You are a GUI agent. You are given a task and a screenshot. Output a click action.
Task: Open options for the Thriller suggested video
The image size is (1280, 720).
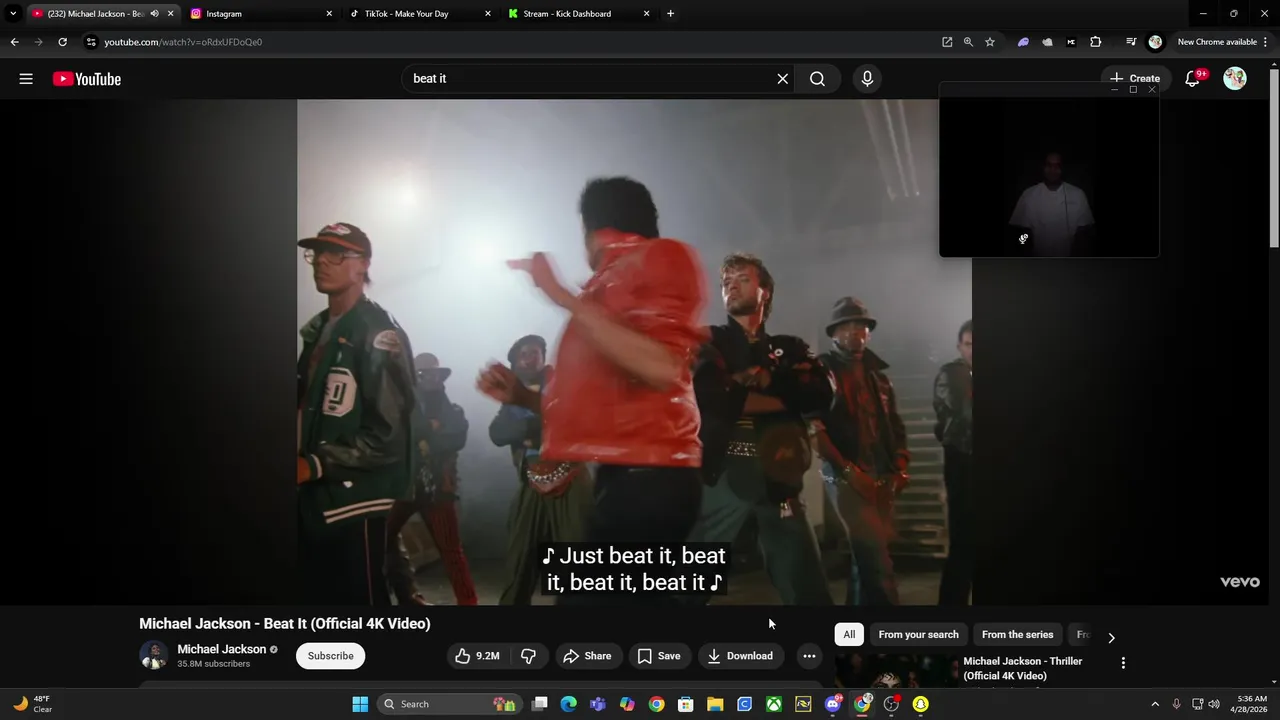pyautogui.click(x=1123, y=663)
